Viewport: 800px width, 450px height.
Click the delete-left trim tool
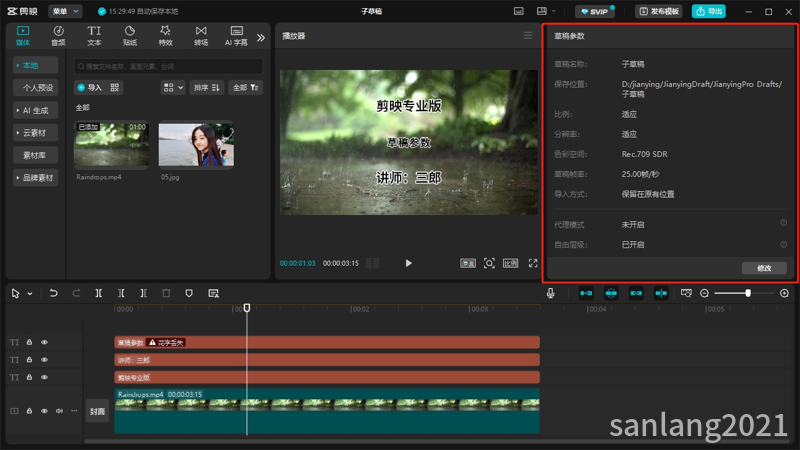(121, 293)
